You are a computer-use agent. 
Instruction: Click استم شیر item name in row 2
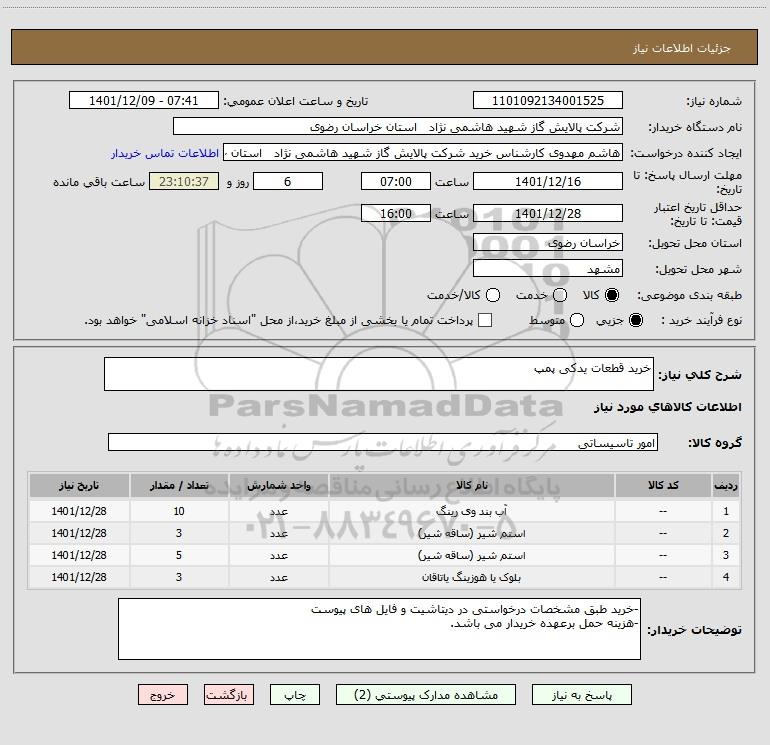coord(471,533)
